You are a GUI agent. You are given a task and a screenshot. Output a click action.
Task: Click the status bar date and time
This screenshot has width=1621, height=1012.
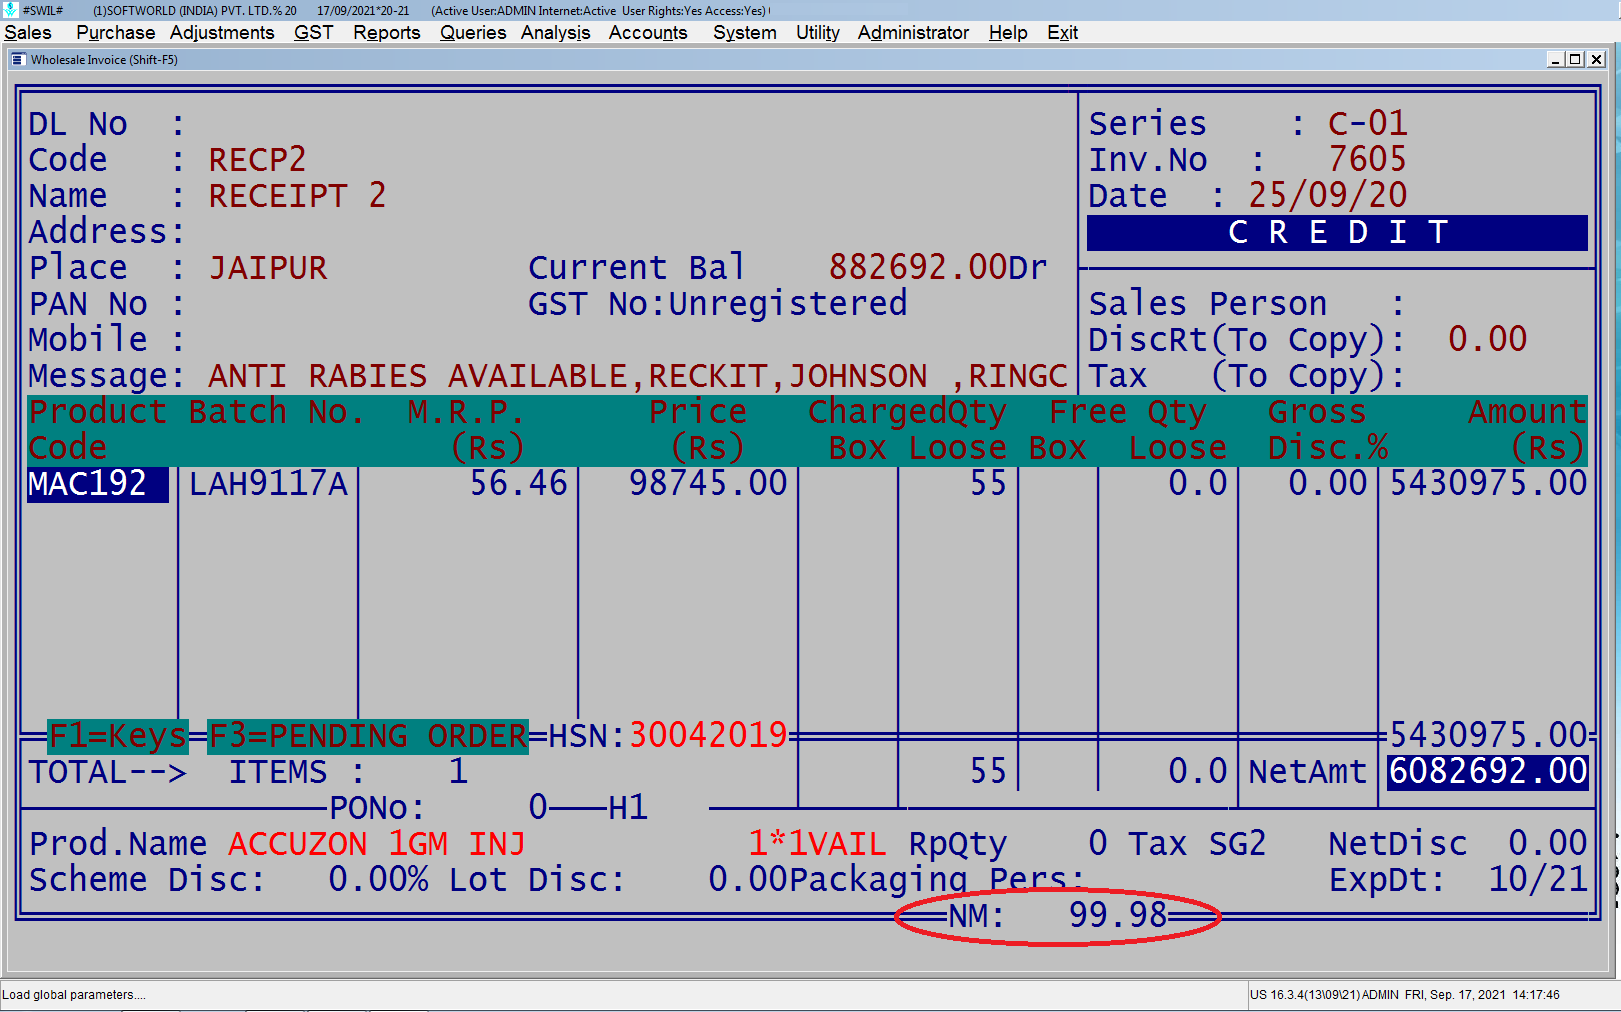point(1482,995)
